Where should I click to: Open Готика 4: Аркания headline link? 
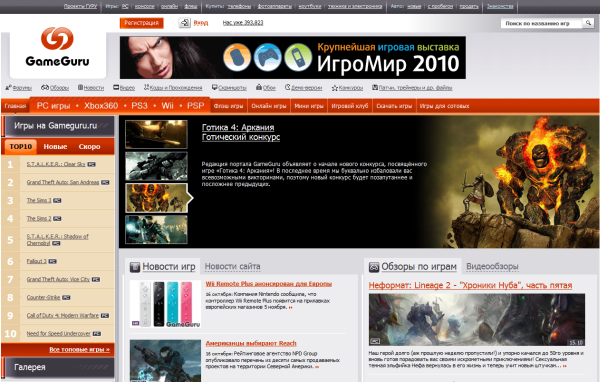[x=238, y=127]
